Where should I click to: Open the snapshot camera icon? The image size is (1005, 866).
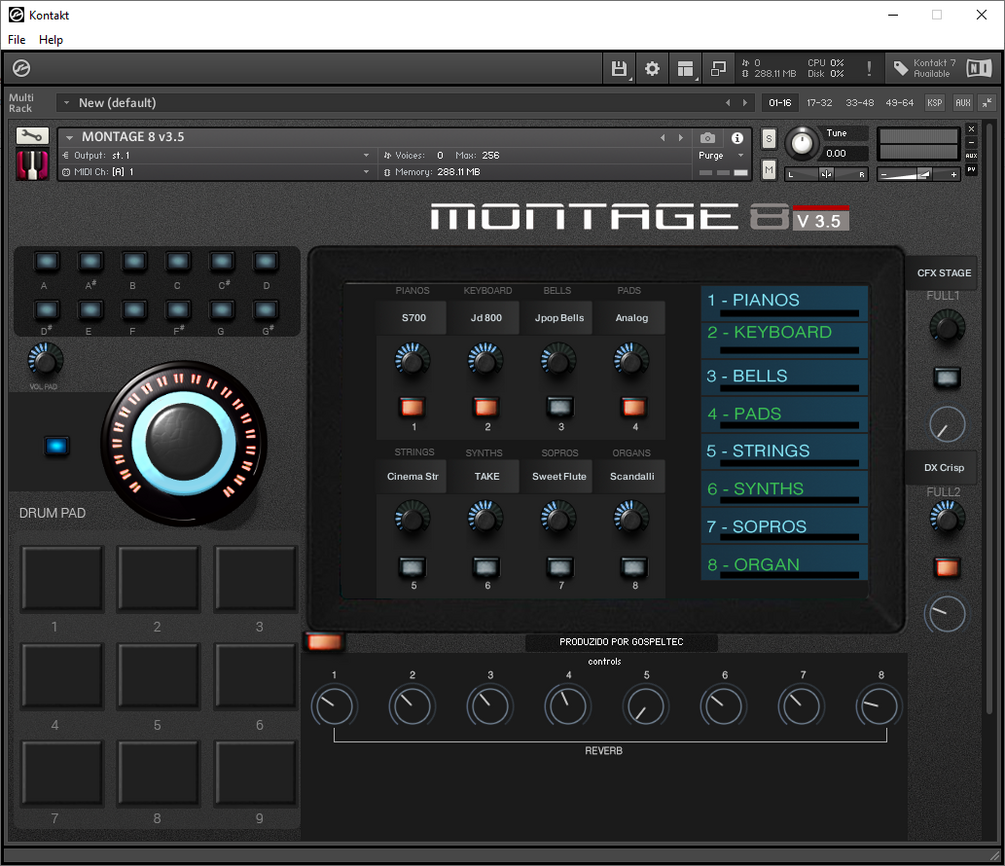pyautogui.click(x=707, y=138)
